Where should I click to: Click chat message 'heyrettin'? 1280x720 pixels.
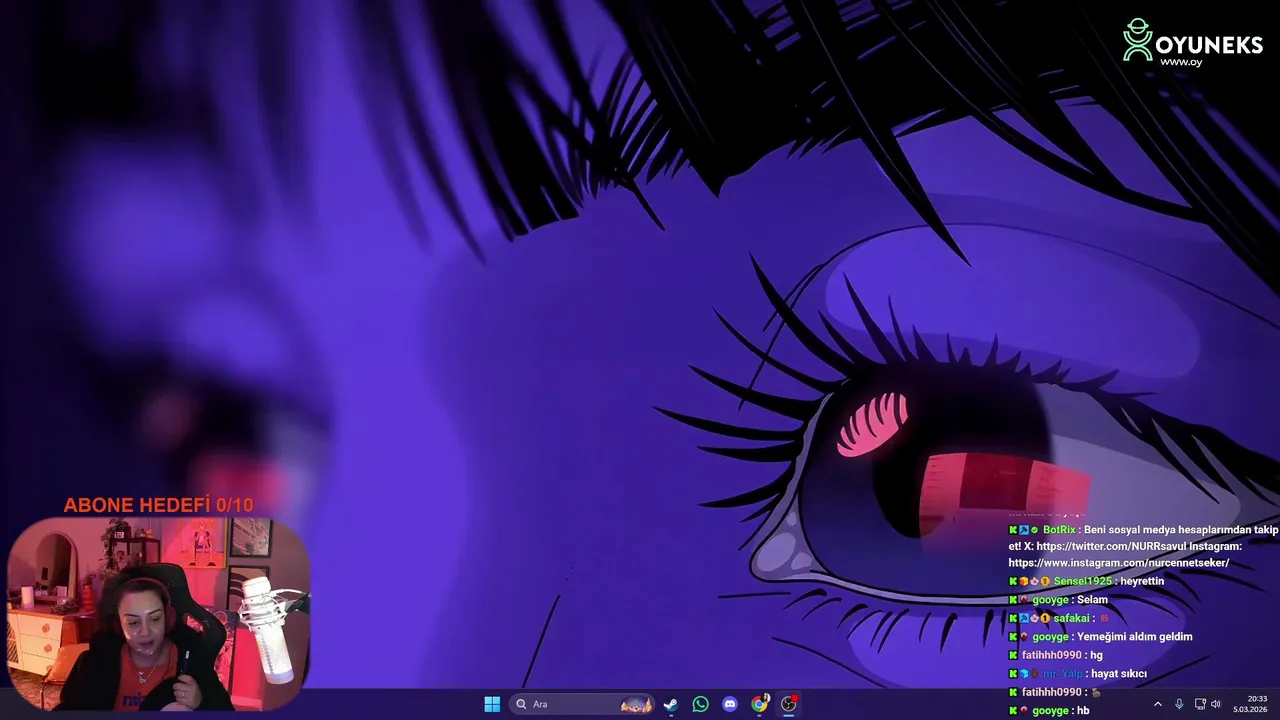[1142, 581]
